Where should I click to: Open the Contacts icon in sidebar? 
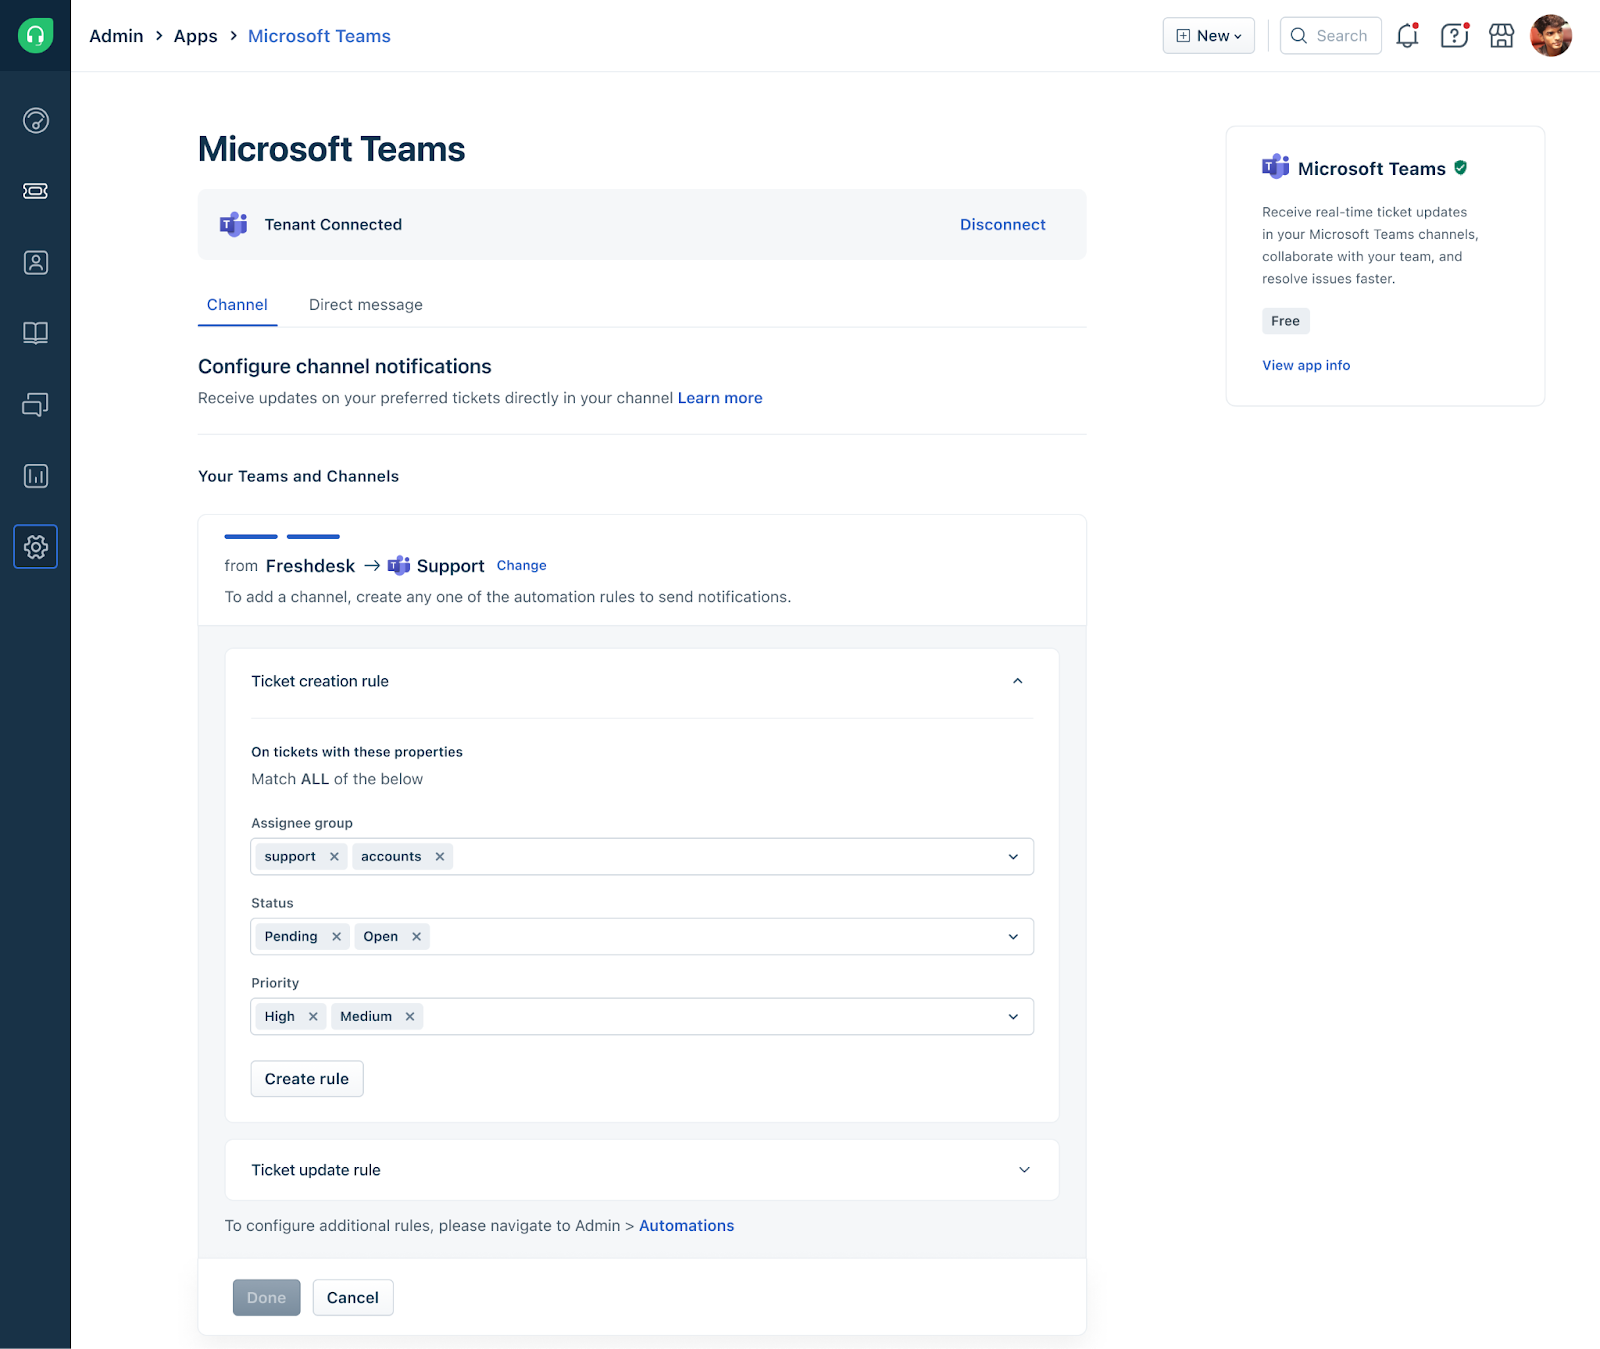tap(36, 263)
